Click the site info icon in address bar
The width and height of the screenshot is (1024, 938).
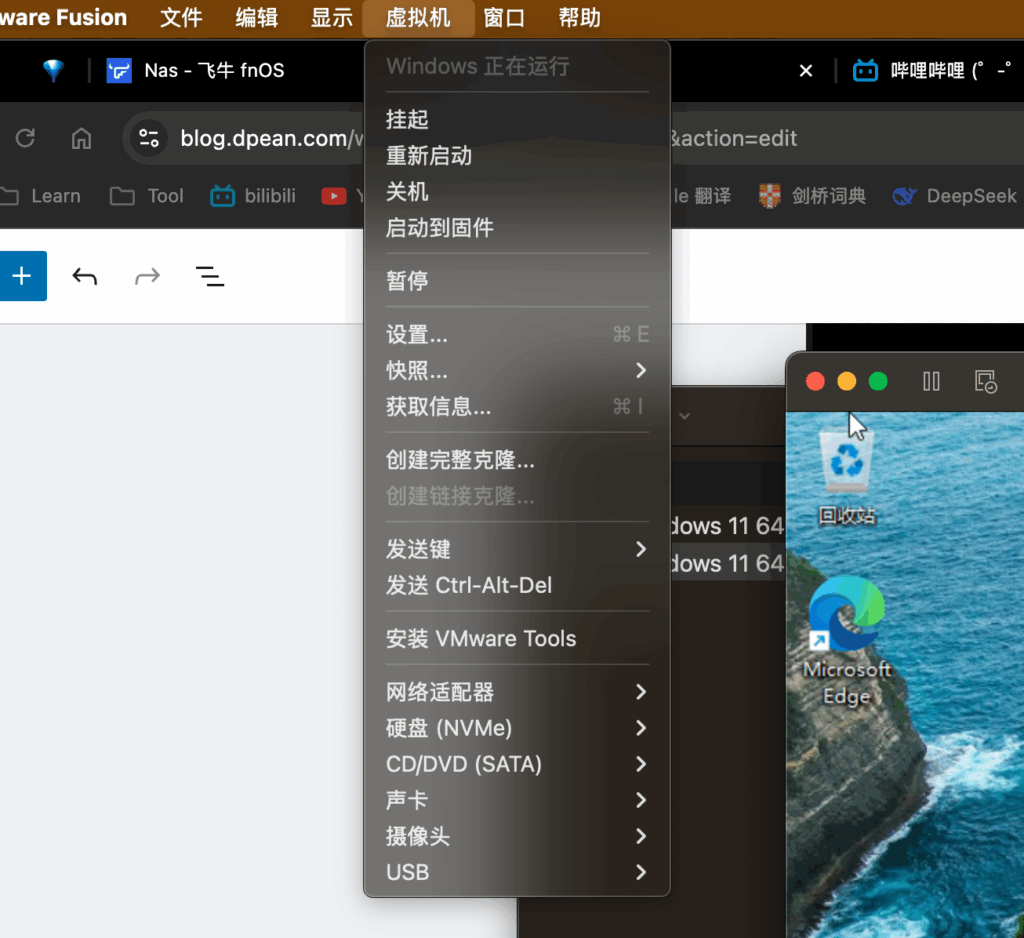(x=149, y=138)
